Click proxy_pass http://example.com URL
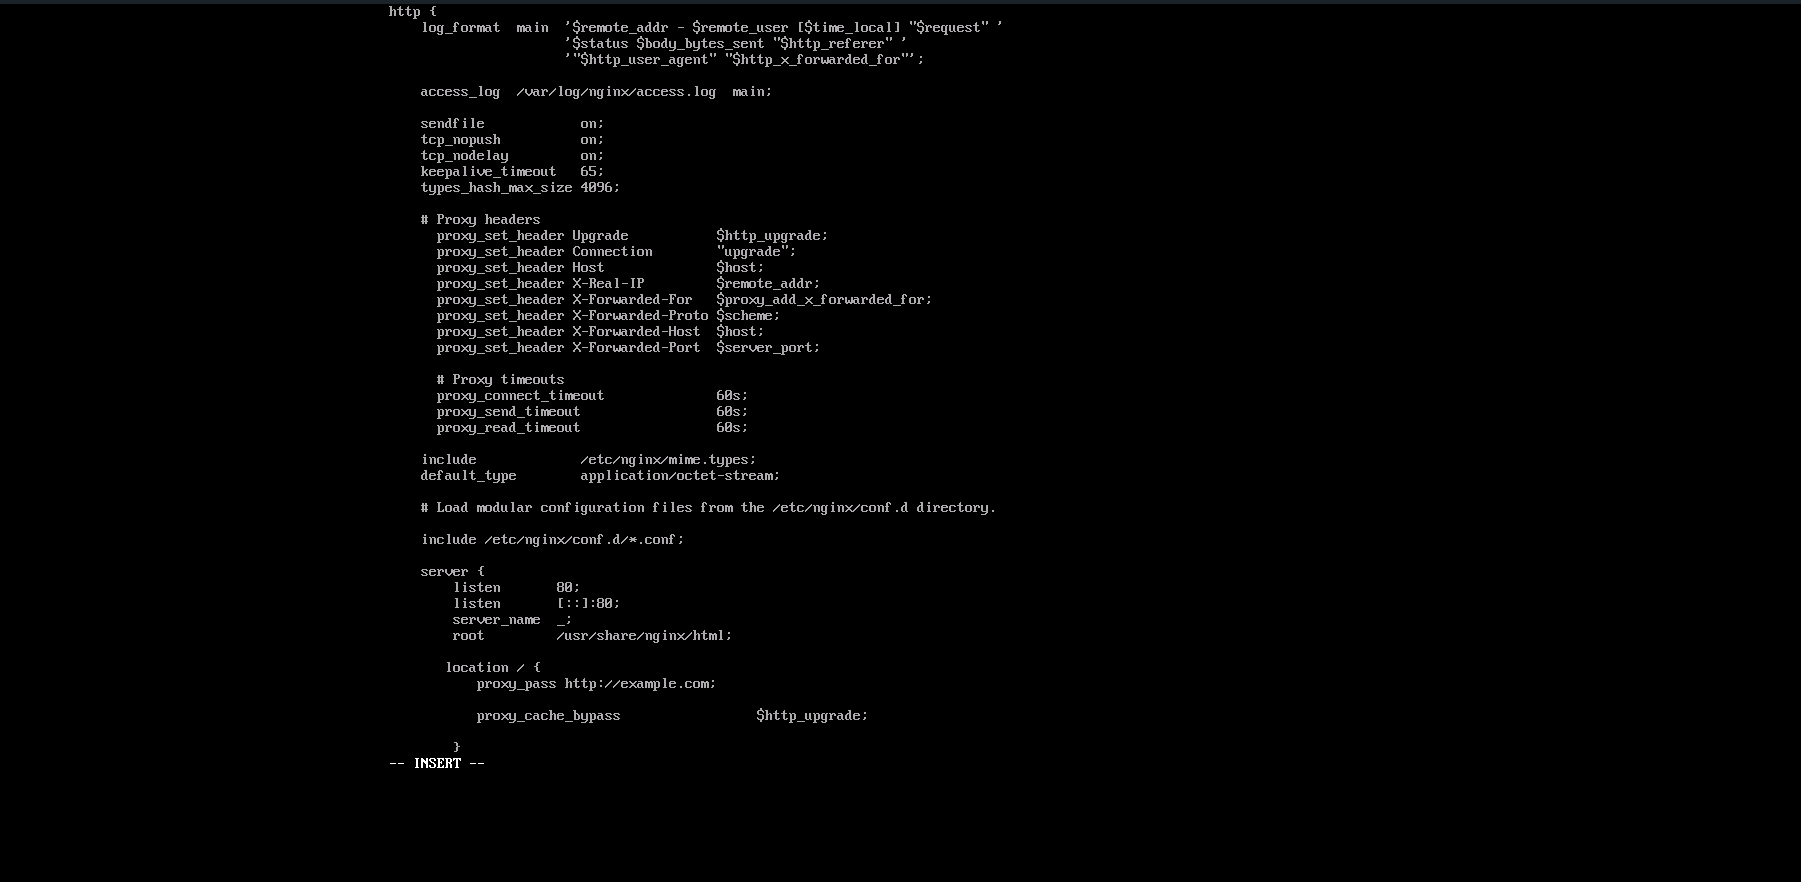This screenshot has width=1801, height=882. [x=640, y=684]
